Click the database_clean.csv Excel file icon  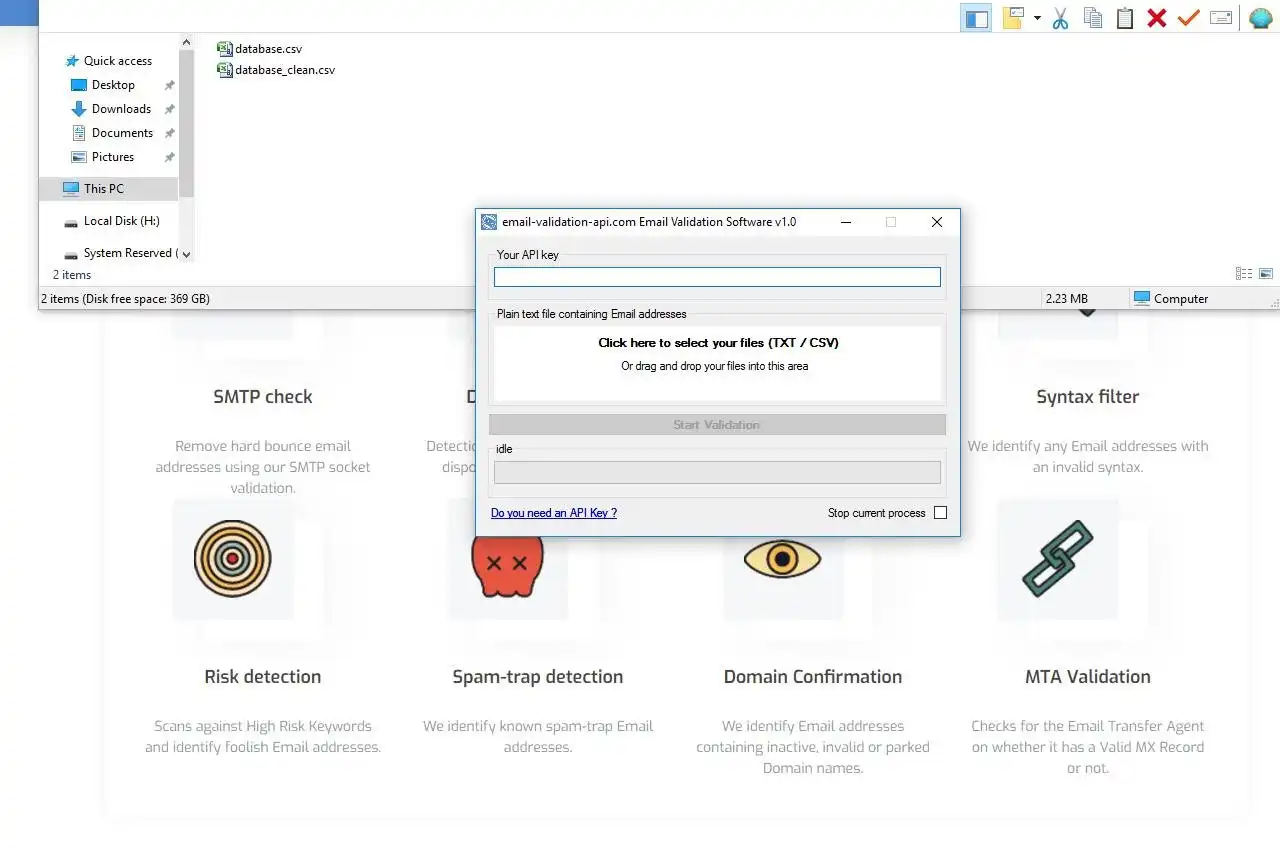tap(225, 70)
